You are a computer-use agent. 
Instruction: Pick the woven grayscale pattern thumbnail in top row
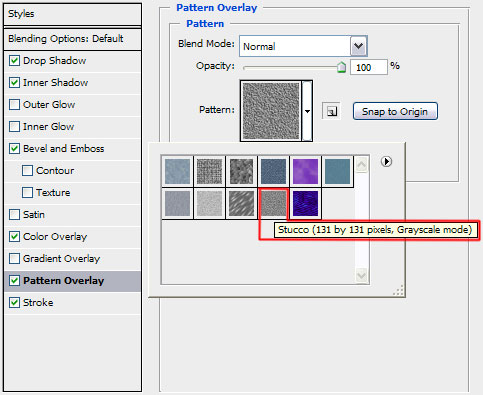point(209,171)
